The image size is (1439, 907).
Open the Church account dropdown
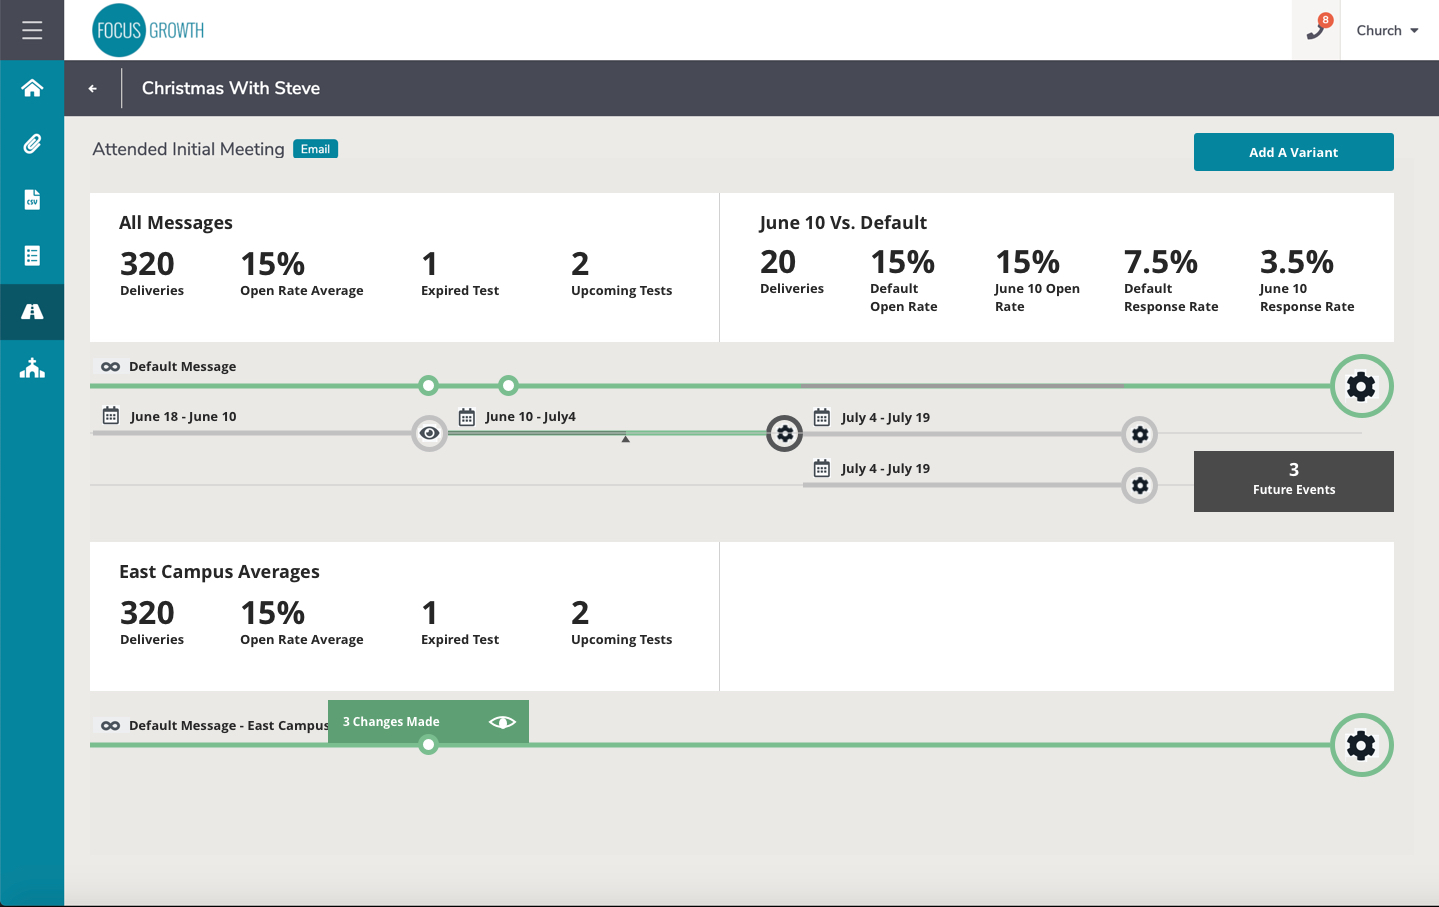tap(1387, 31)
